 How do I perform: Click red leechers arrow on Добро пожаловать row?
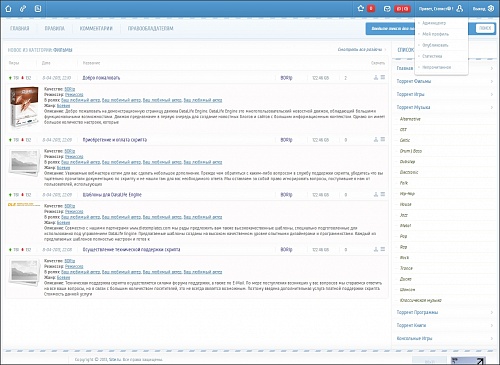pyautogui.click(x=22, y=78)
